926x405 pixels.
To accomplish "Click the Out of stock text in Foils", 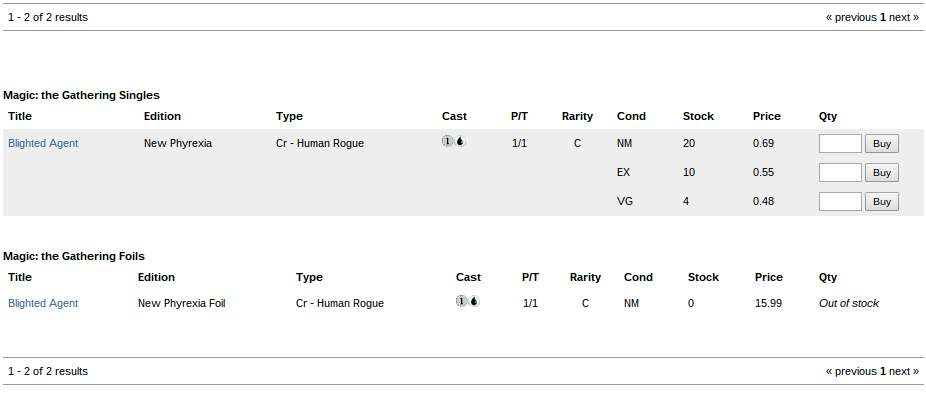I will (849, 303).
